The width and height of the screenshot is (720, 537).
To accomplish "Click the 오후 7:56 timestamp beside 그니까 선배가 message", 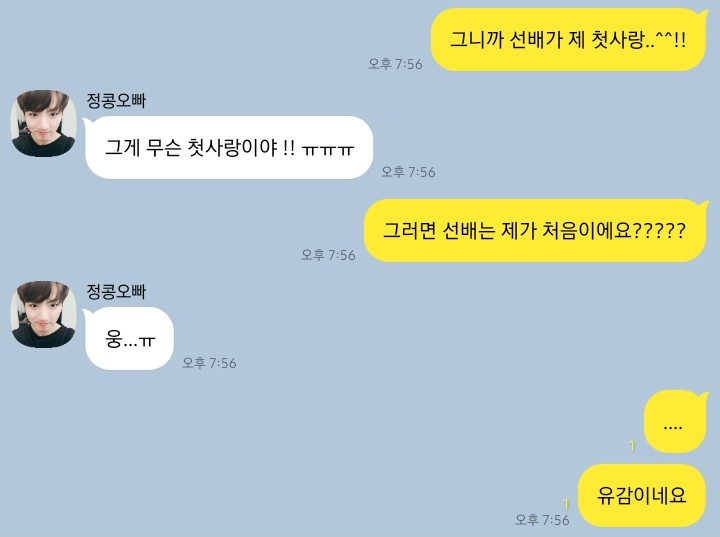I will coord(395,64).
